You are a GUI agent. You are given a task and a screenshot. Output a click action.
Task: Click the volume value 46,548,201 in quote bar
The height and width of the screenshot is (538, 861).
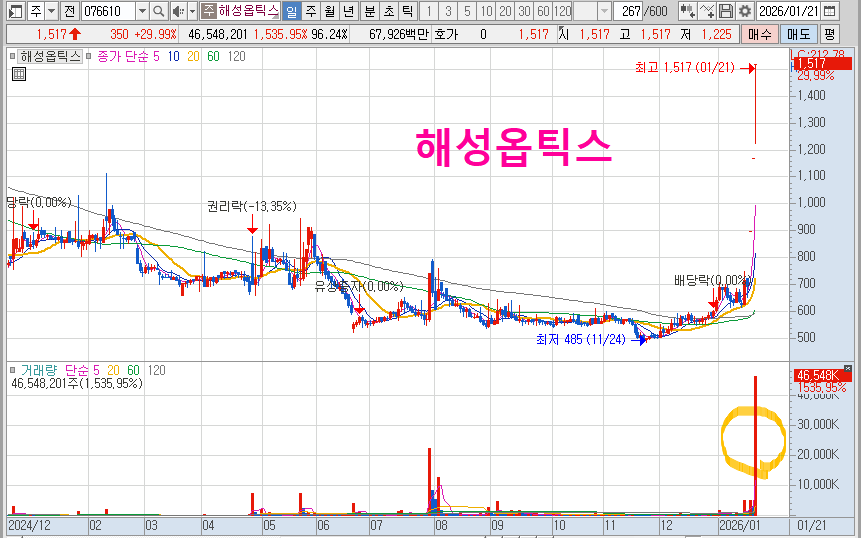pyautogui.click(x=217, y=35)
